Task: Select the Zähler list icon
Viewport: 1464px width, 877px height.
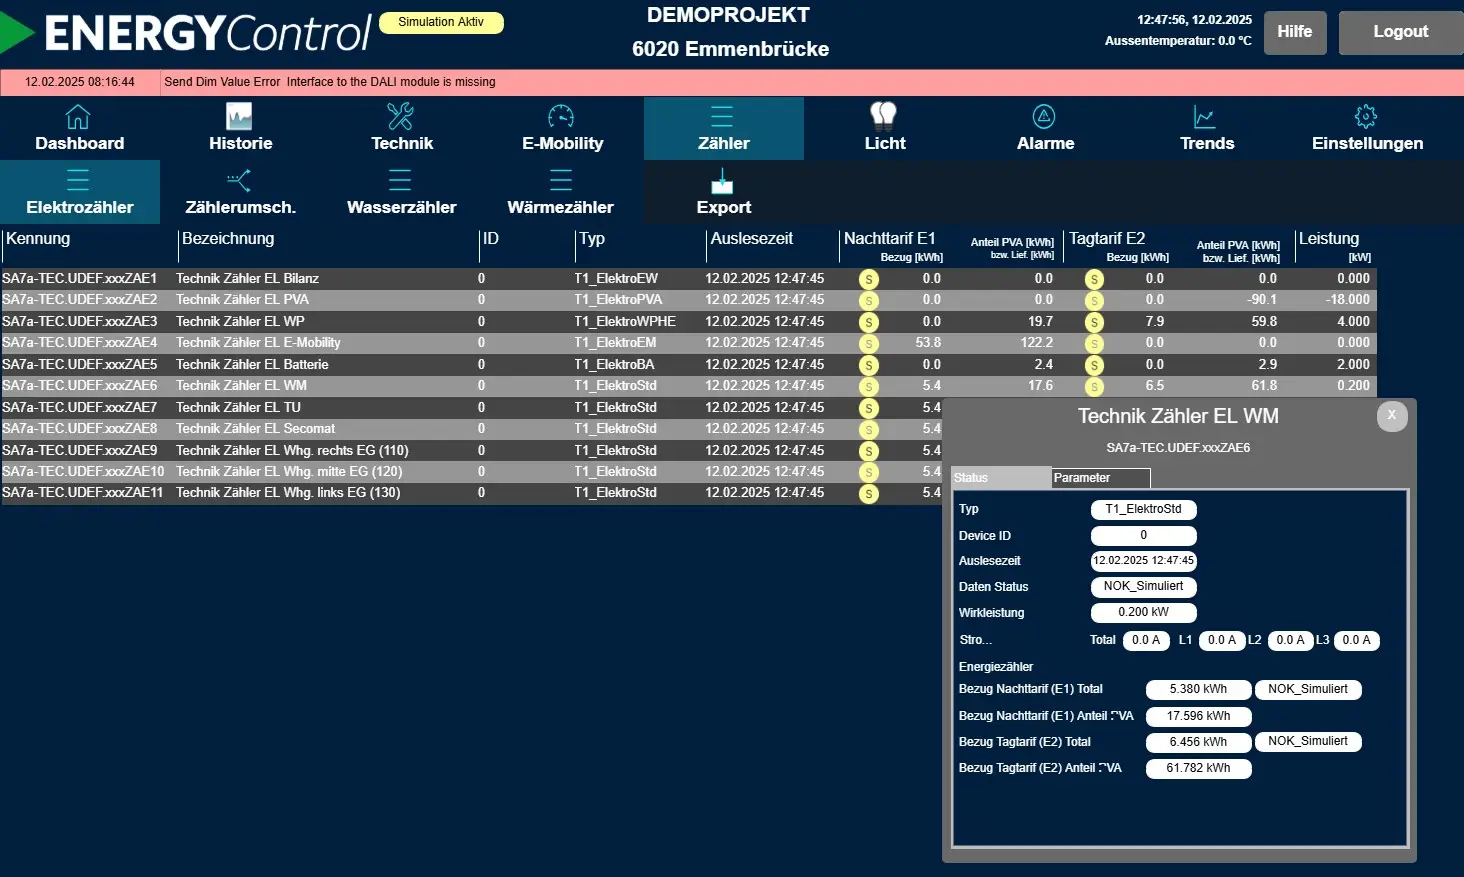Action: [722, 116]
